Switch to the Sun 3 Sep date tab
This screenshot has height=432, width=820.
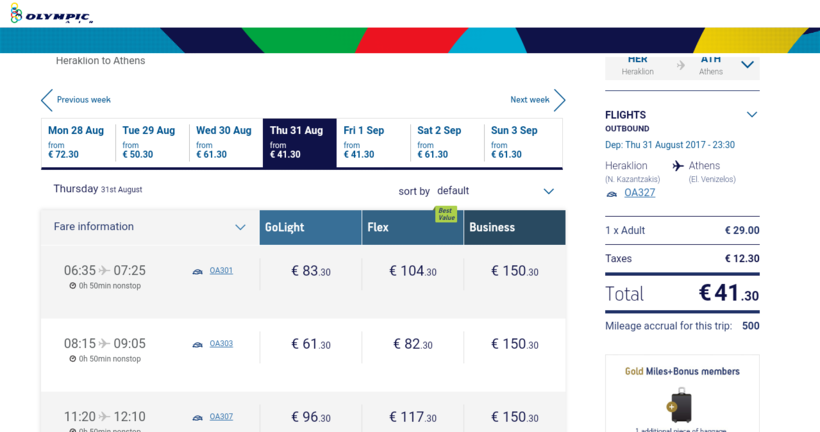tap(522, 143)
